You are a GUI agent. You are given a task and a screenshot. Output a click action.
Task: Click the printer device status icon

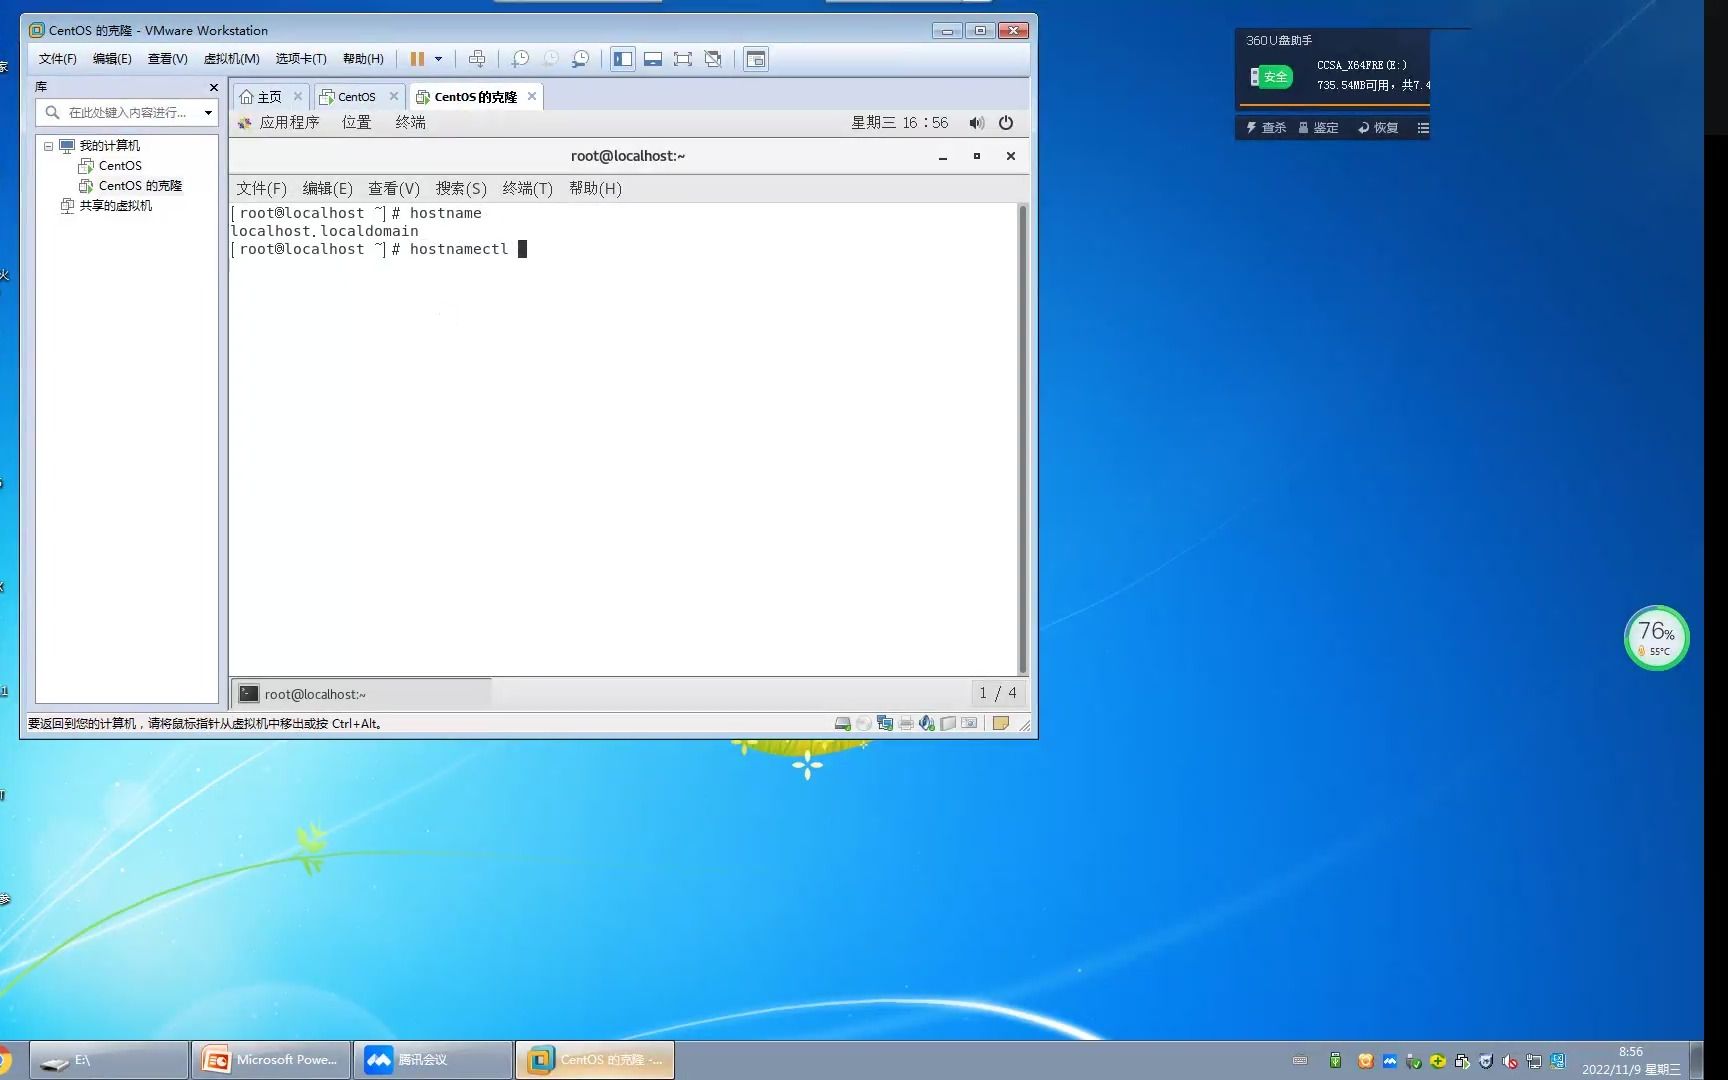(906, 723)
